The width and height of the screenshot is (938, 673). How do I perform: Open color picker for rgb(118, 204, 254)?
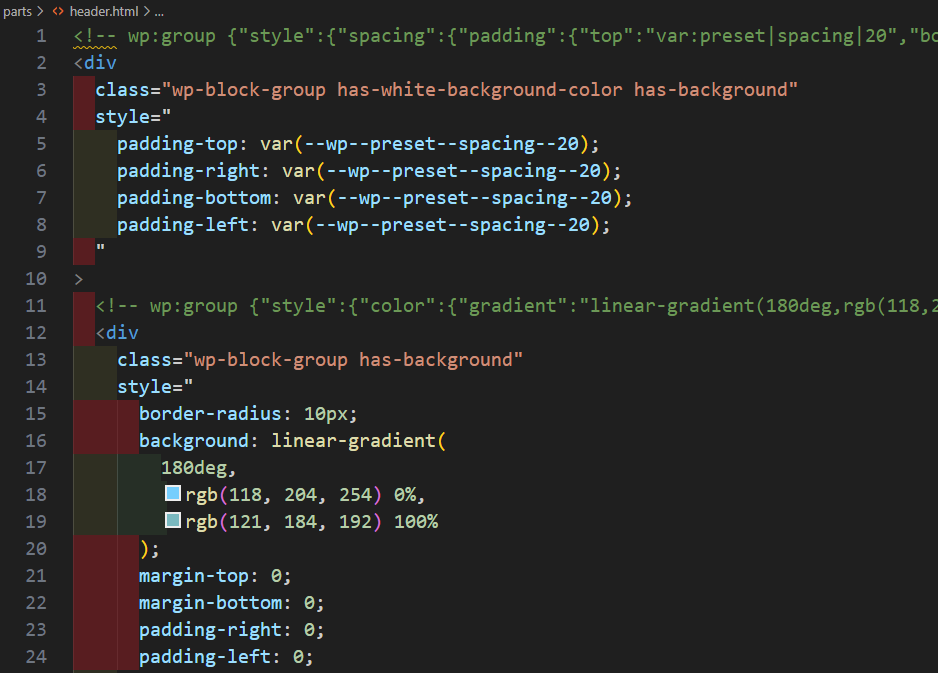(173, 494)
